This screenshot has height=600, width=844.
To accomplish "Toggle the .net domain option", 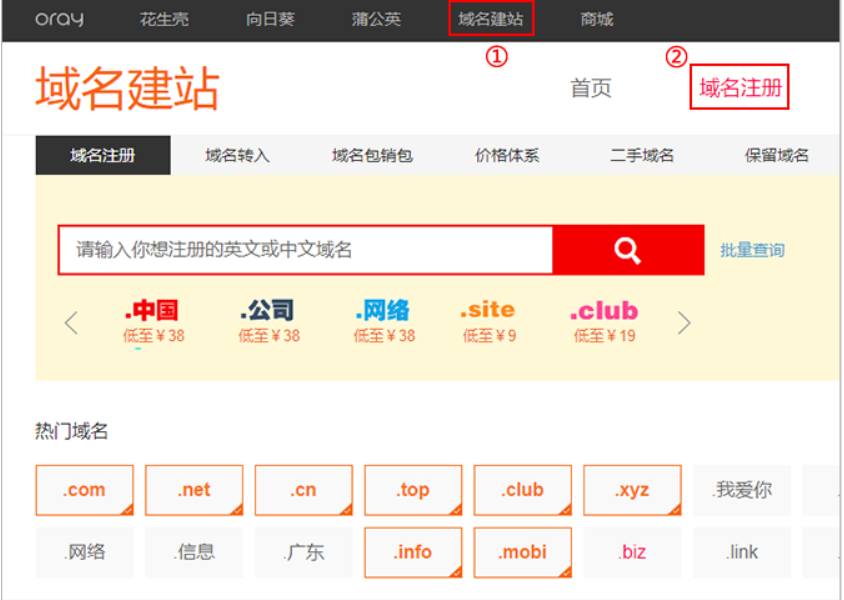I will (x=194, y=490).
